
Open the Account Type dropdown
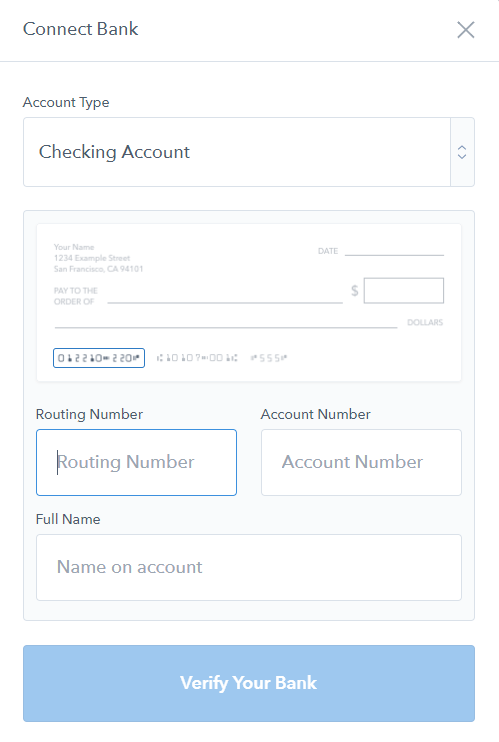click(x=249, y=152)
